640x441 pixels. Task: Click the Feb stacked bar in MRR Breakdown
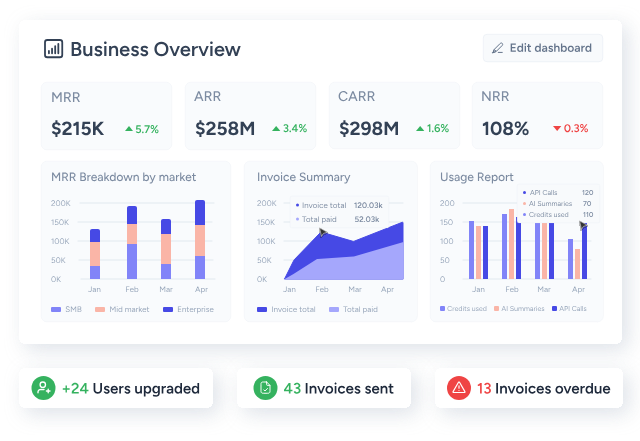[x=132, y=243]
